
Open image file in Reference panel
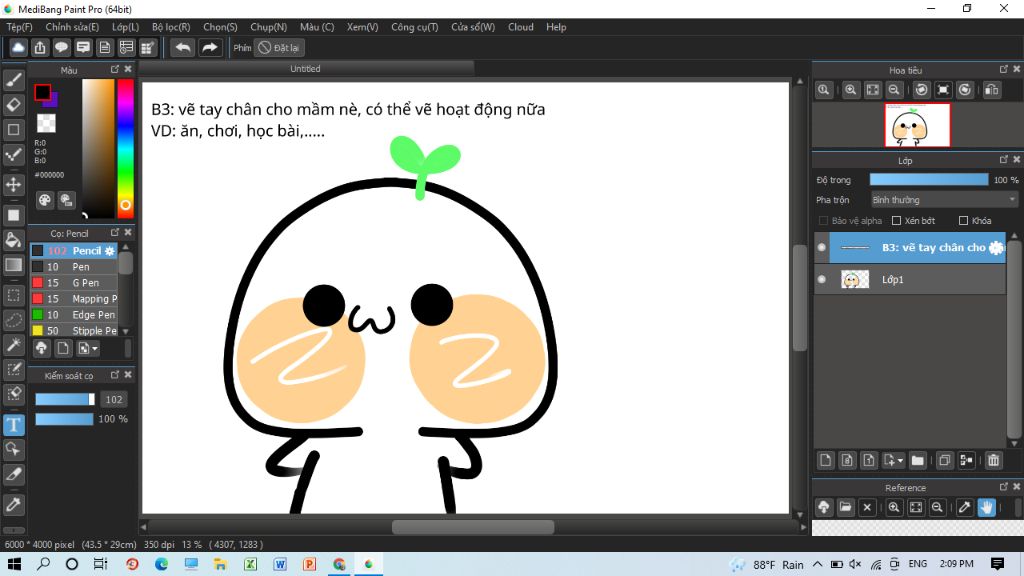846,507
